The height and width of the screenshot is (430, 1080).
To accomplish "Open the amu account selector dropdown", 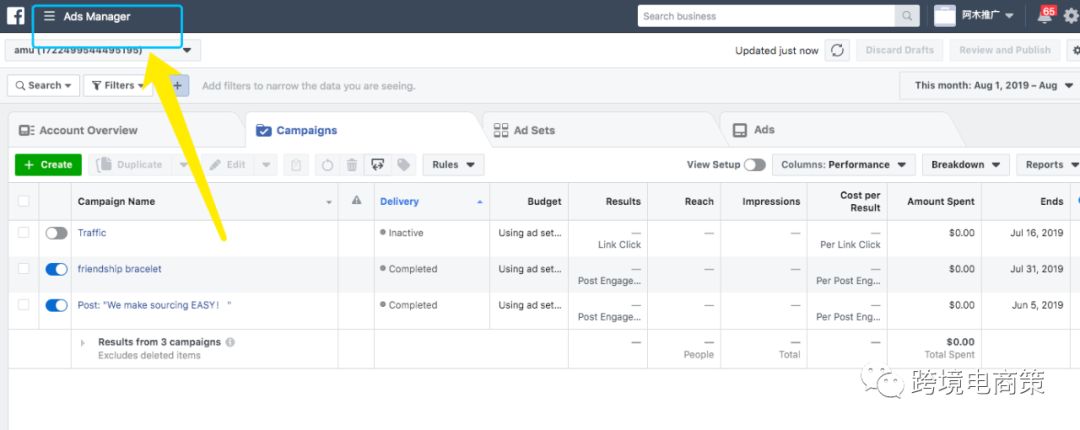I will [x=103, y=50].
